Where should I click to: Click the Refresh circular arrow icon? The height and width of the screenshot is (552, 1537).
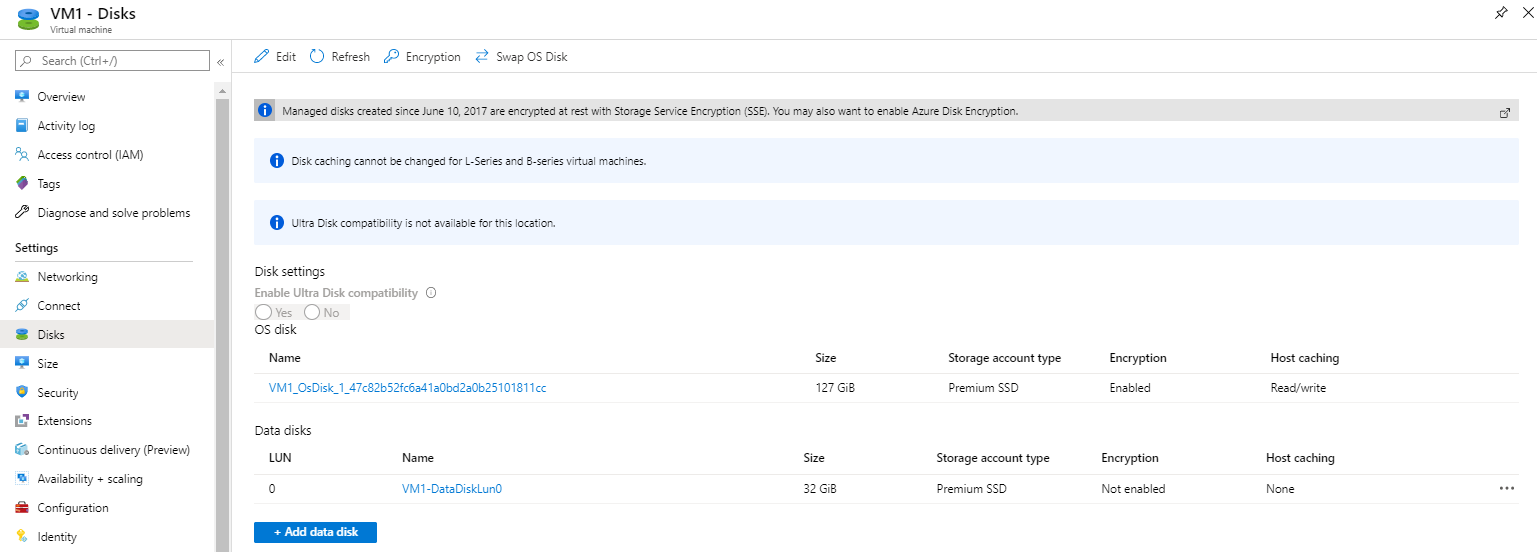317,57
